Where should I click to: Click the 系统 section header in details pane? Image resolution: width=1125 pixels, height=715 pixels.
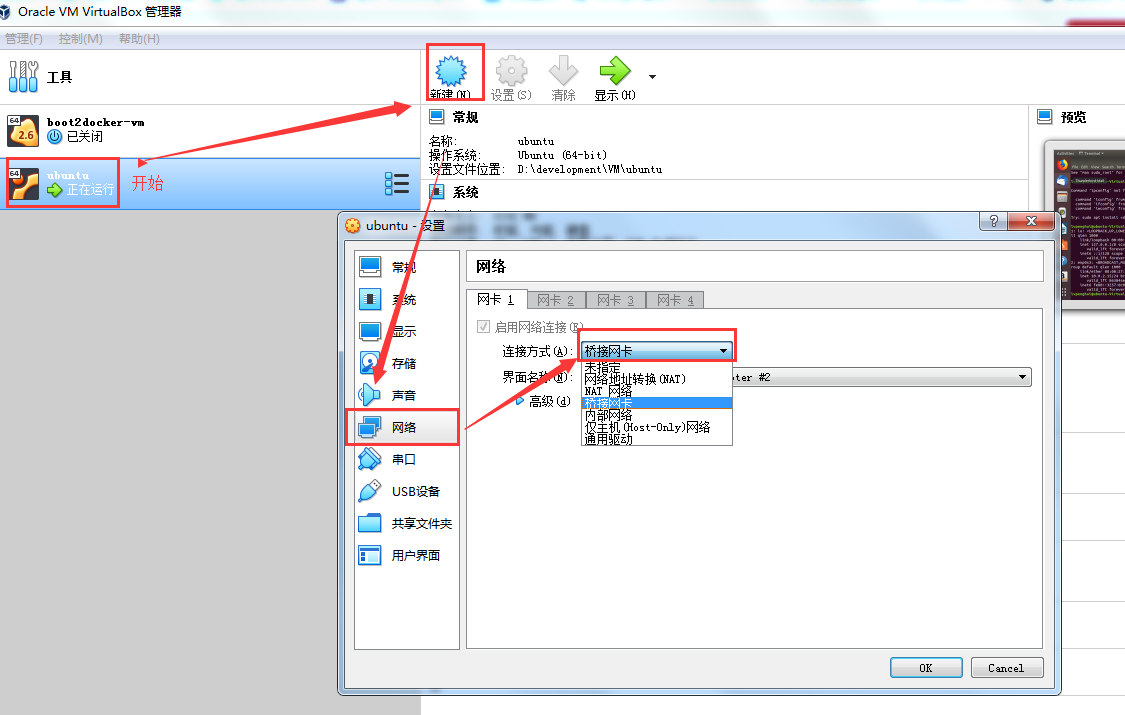pos(465,192)
